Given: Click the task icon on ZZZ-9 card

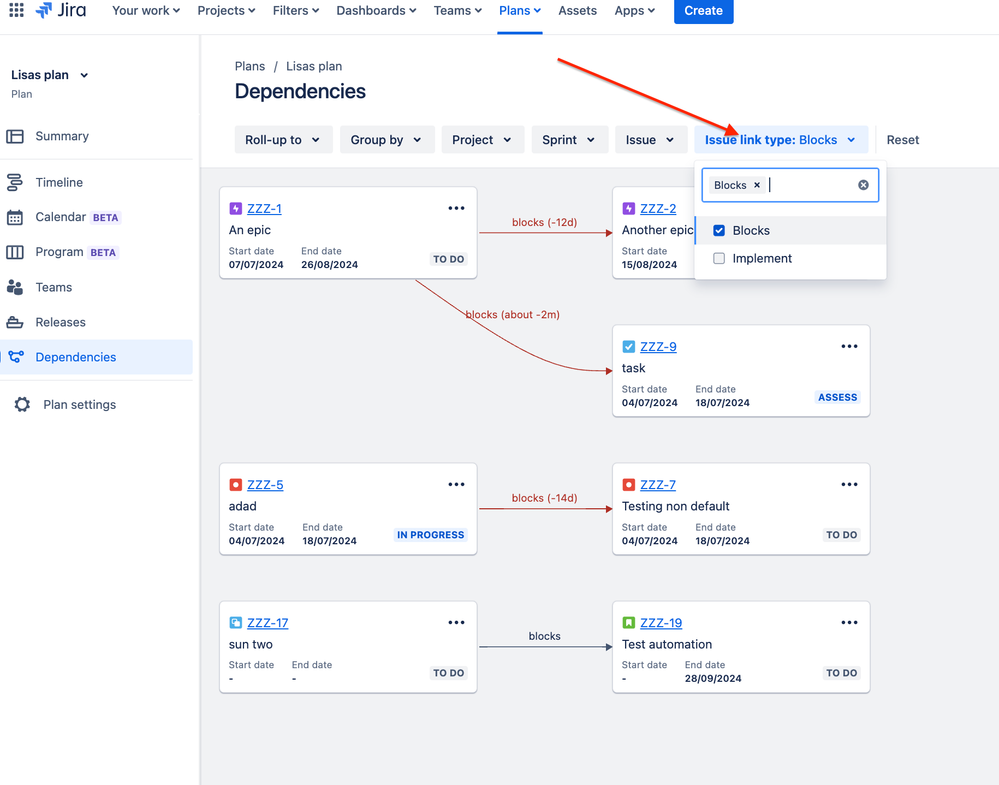Looking at the screenshot, I should 629,347.
